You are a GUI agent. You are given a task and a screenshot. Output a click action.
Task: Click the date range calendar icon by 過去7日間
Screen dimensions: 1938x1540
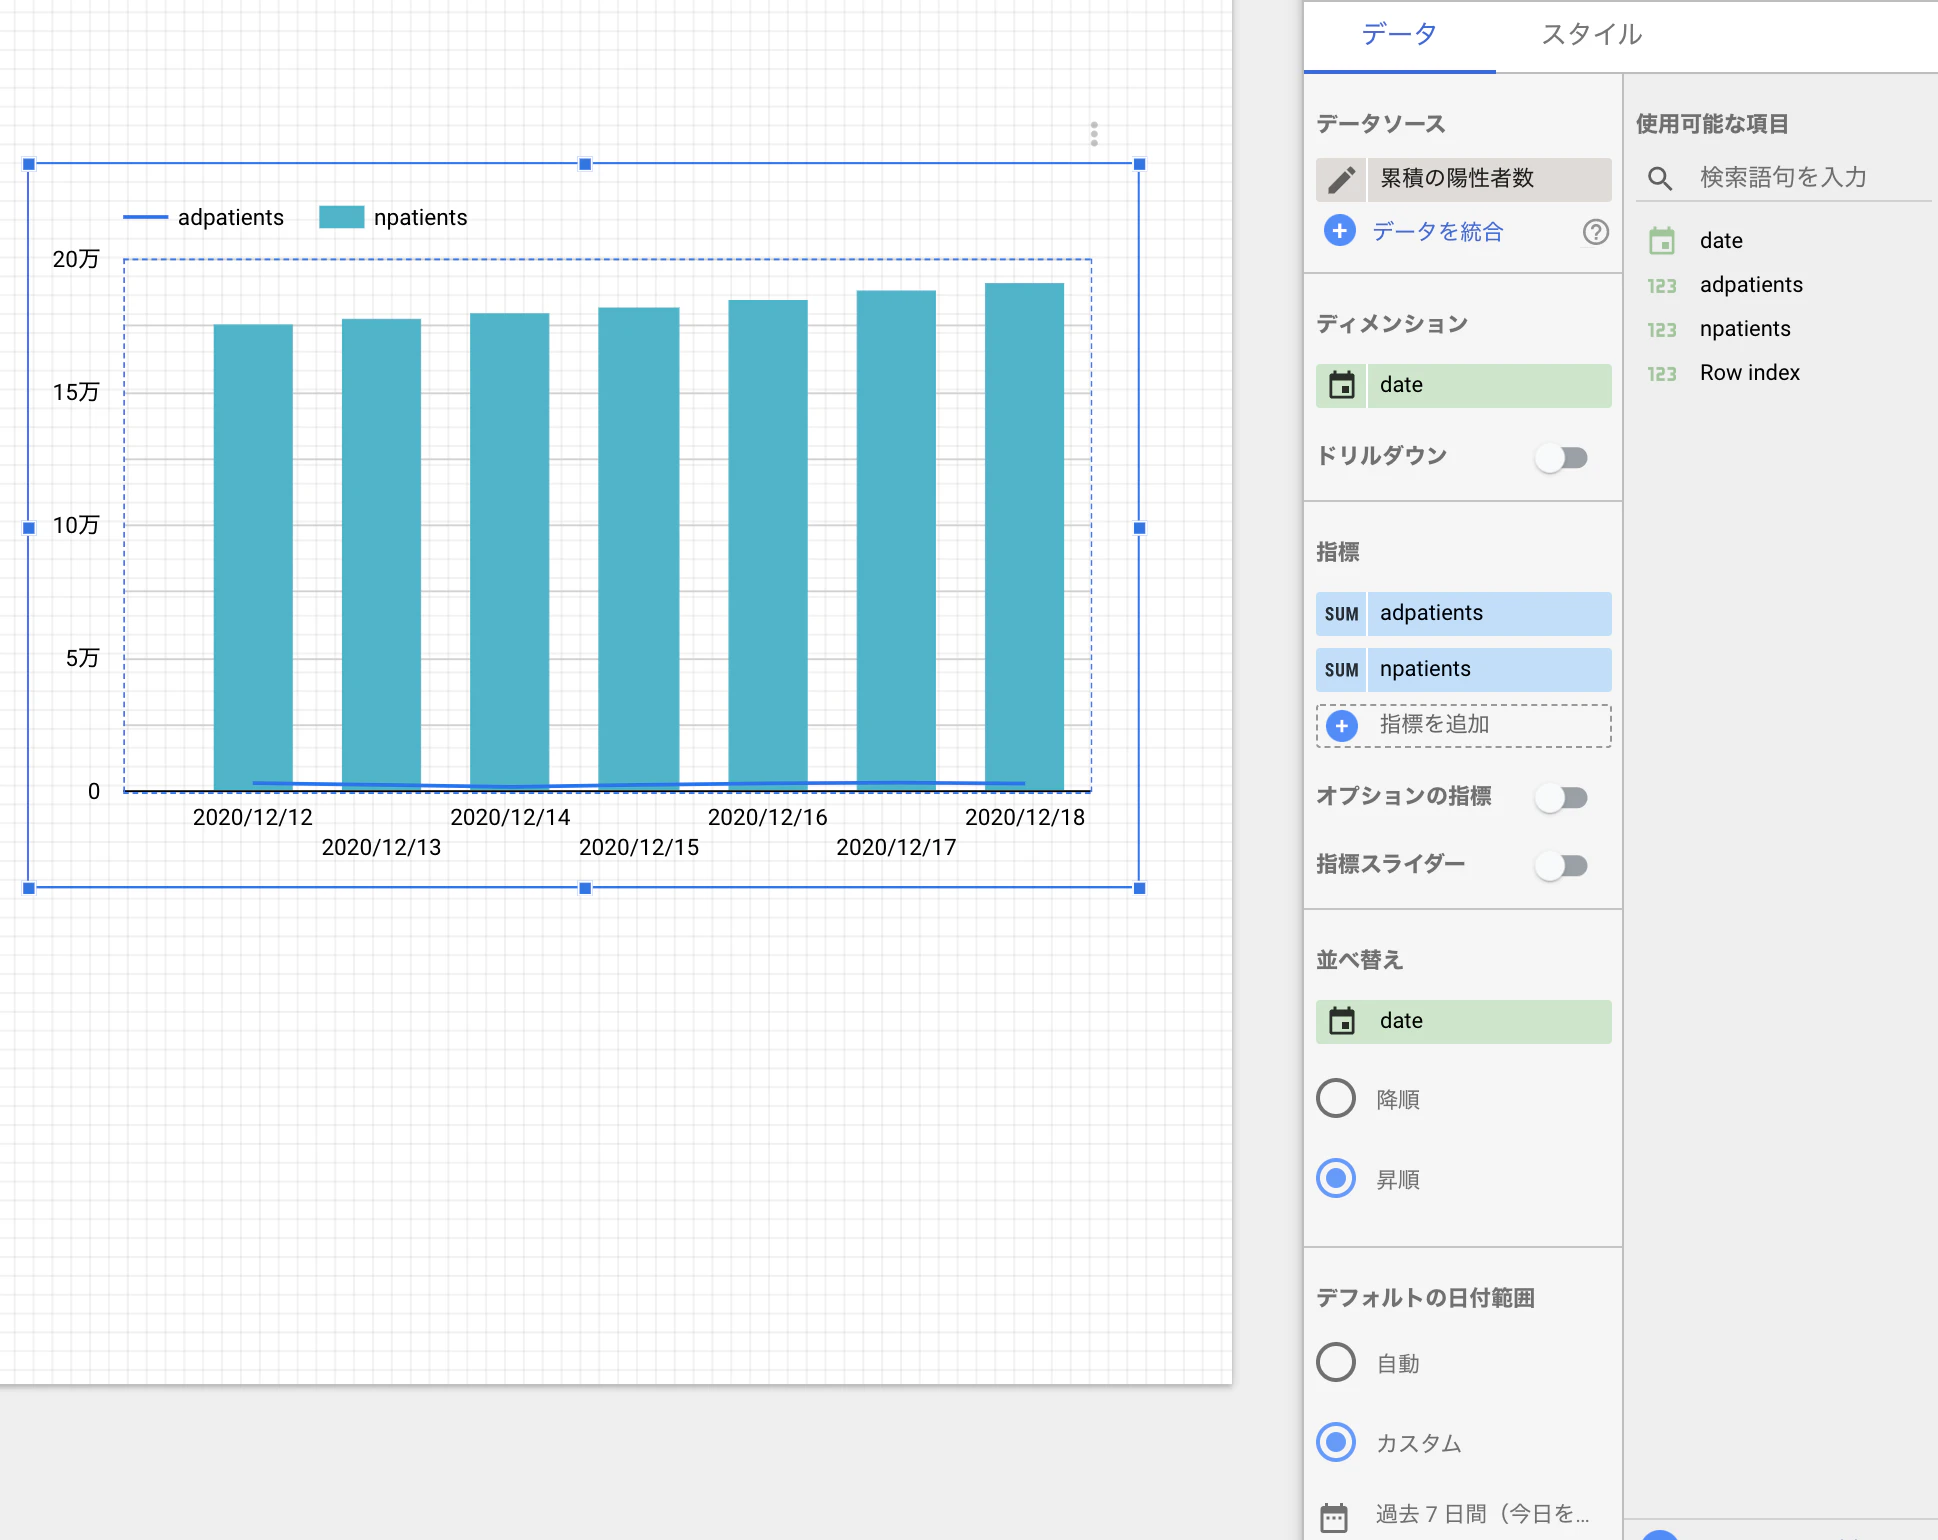(x=1334, y=1516)
